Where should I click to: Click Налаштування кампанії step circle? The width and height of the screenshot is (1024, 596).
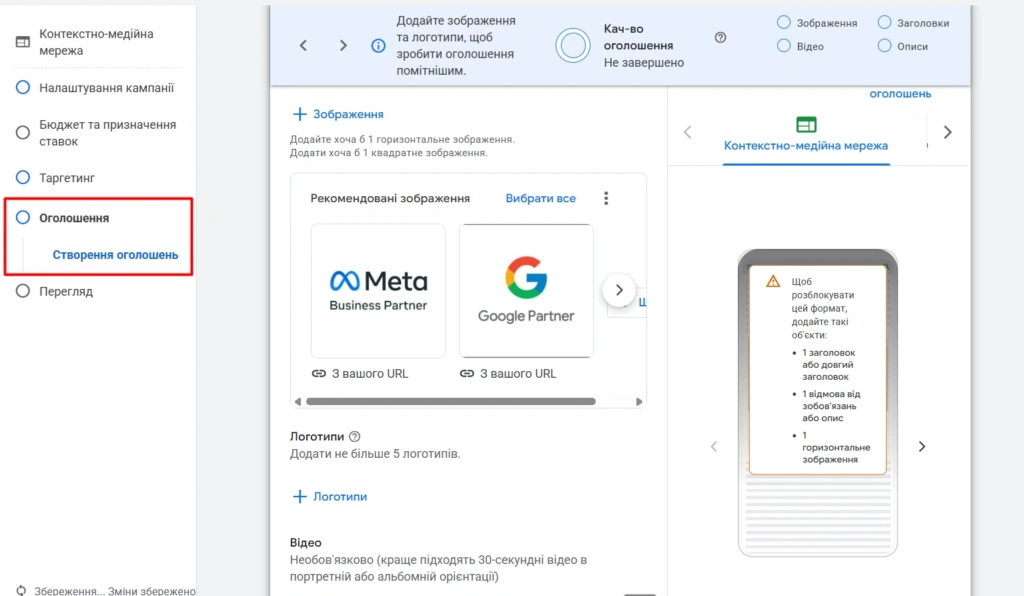coord(23,87)
